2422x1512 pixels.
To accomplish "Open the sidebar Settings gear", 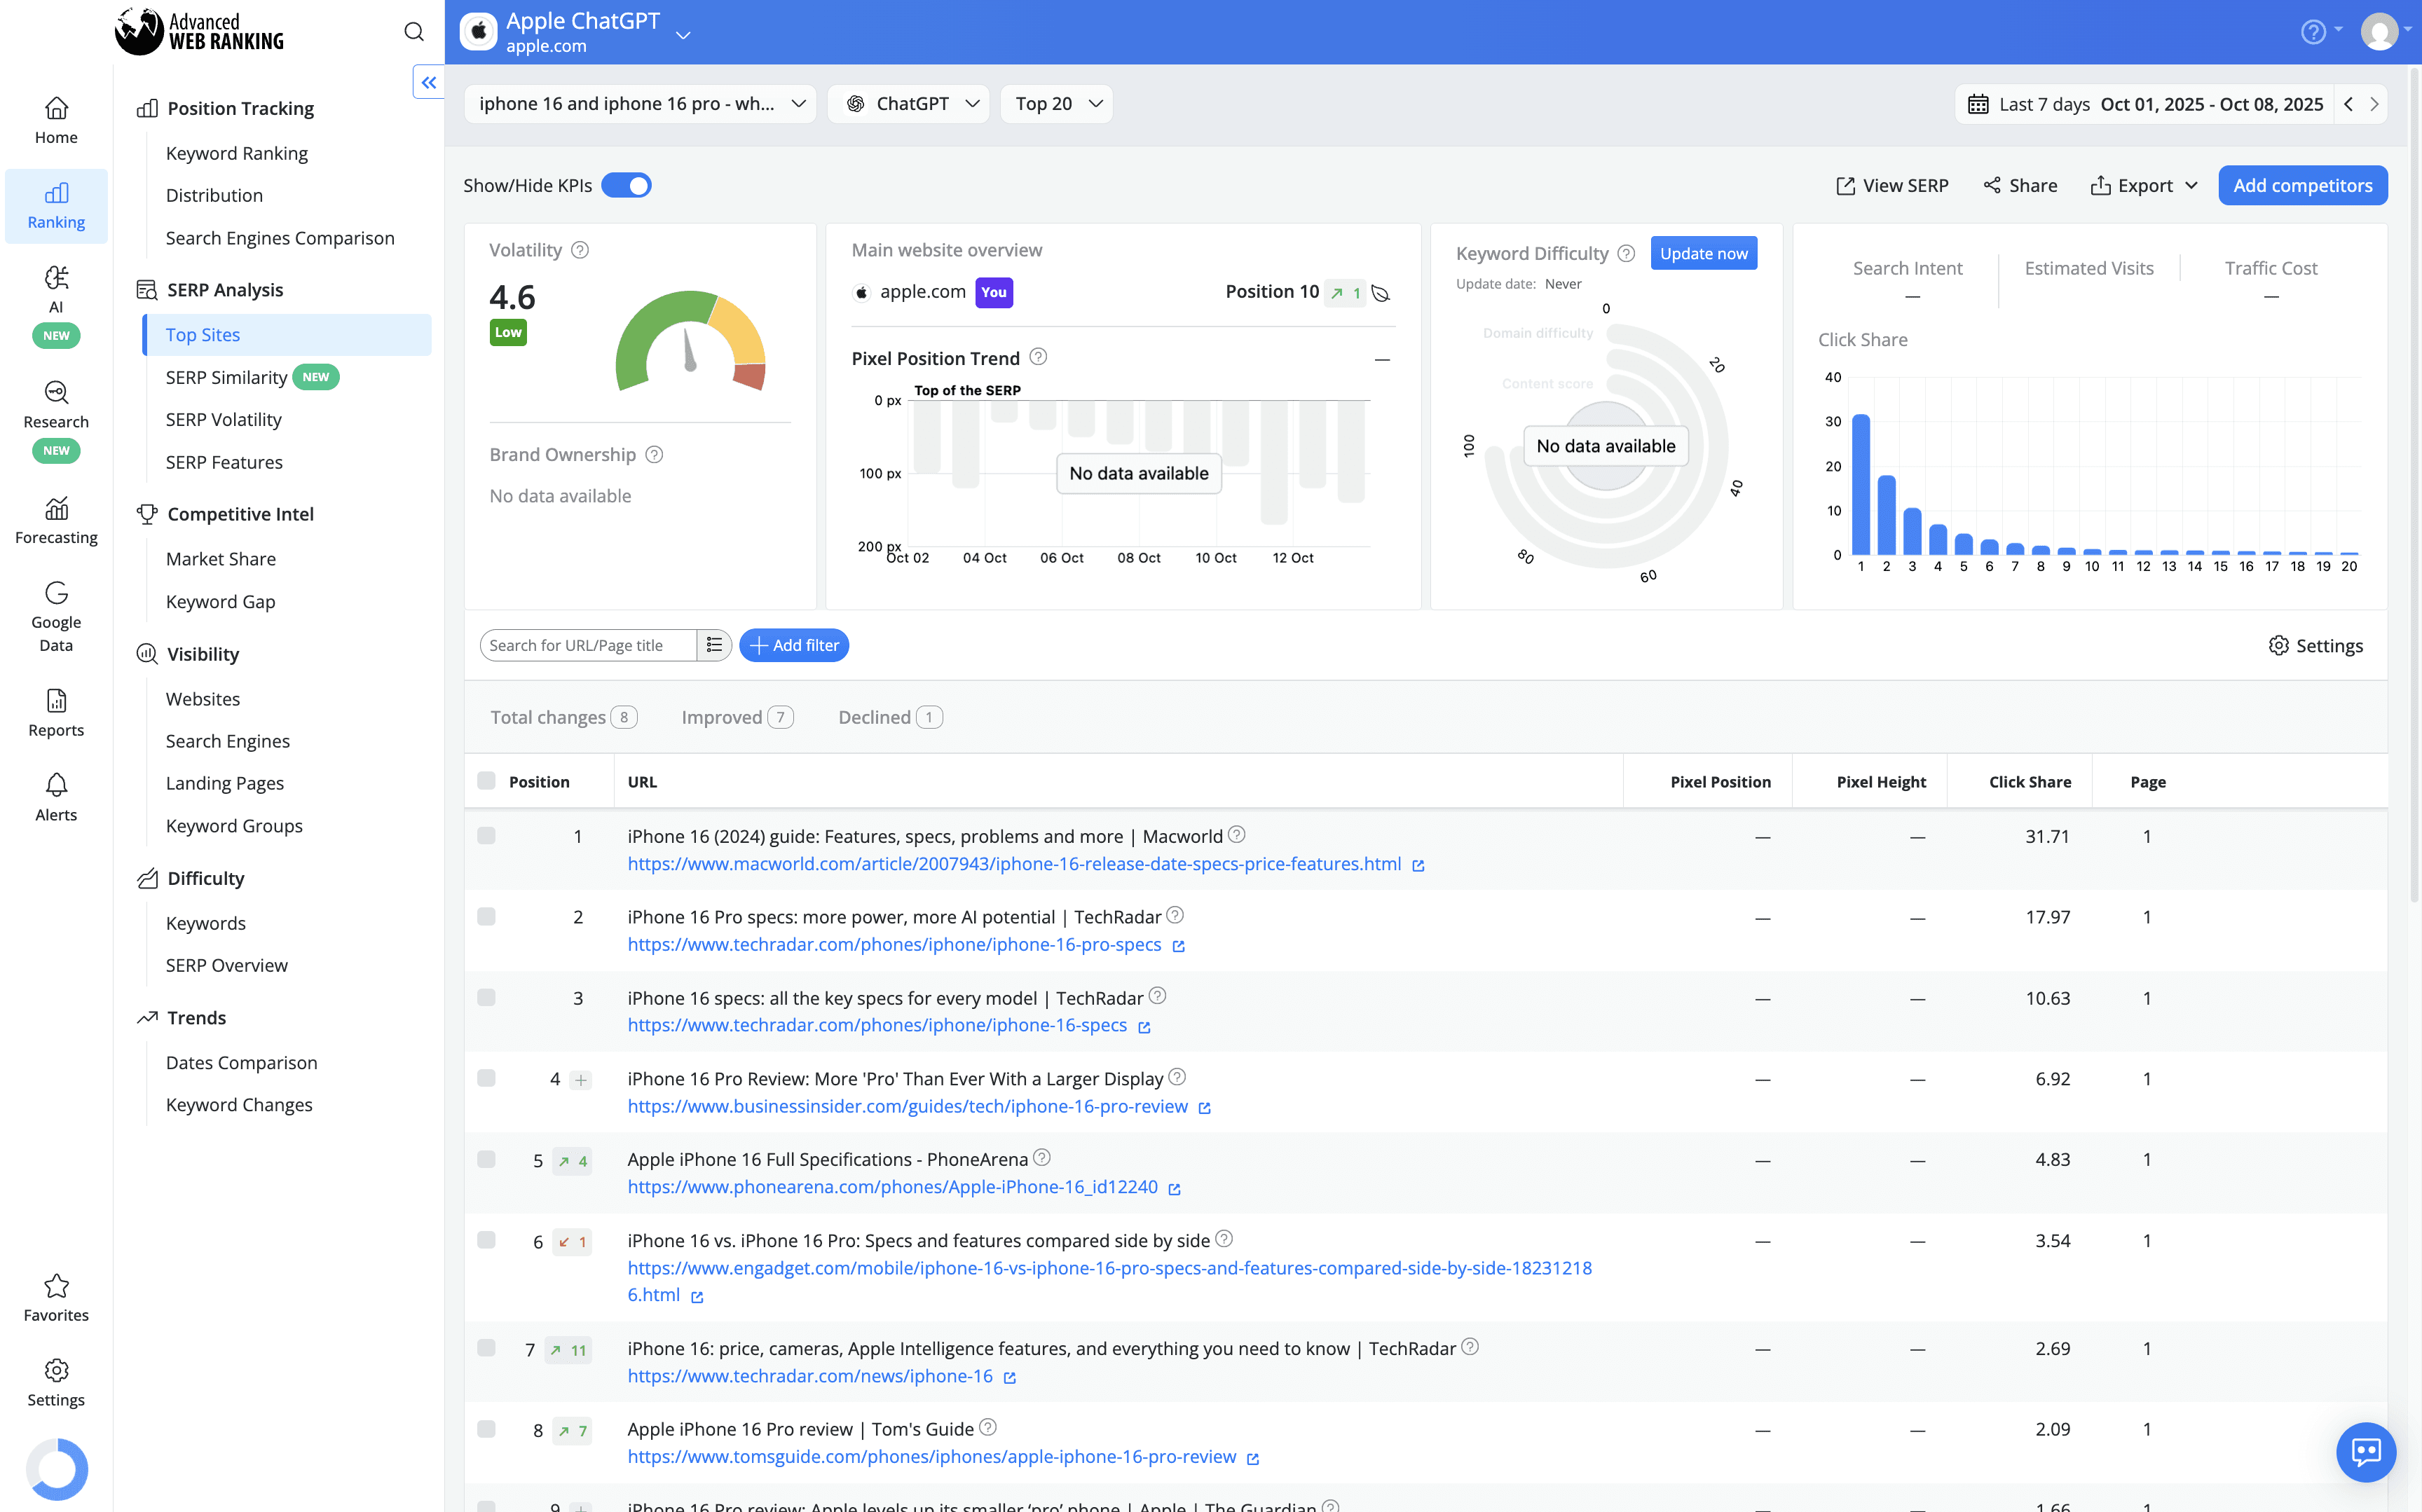I will [x=56, y=1370].
